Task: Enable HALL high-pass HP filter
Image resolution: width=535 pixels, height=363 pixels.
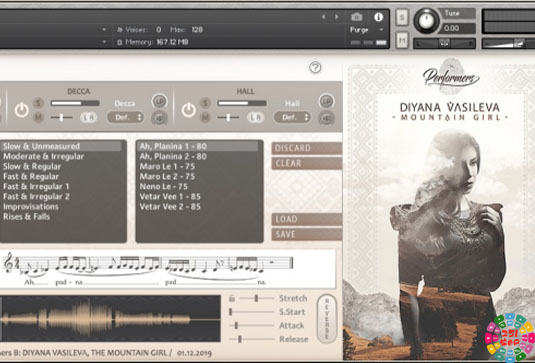Action: [327, 118]
